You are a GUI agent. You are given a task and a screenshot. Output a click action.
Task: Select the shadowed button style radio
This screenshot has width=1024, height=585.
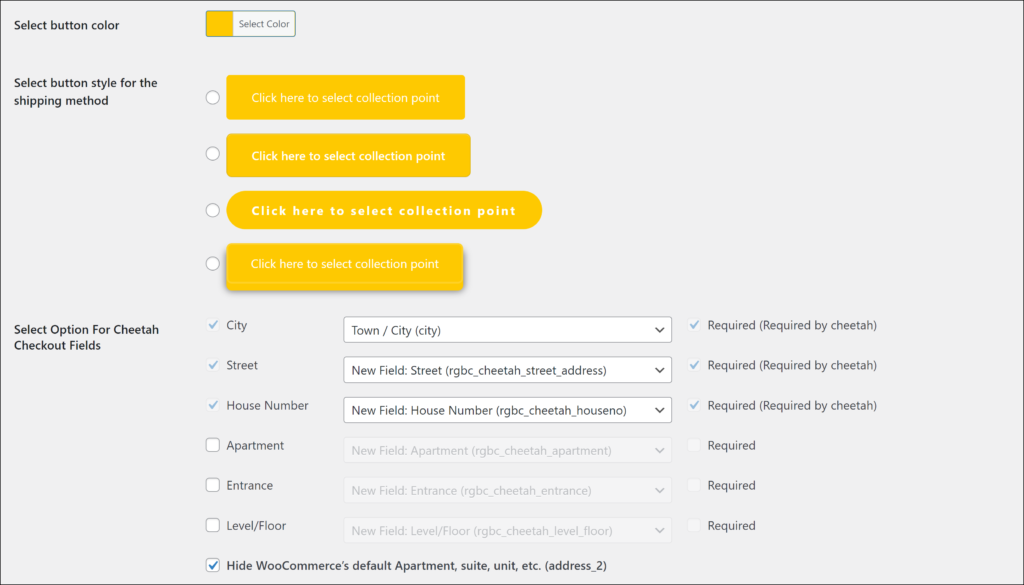[212, 264]
